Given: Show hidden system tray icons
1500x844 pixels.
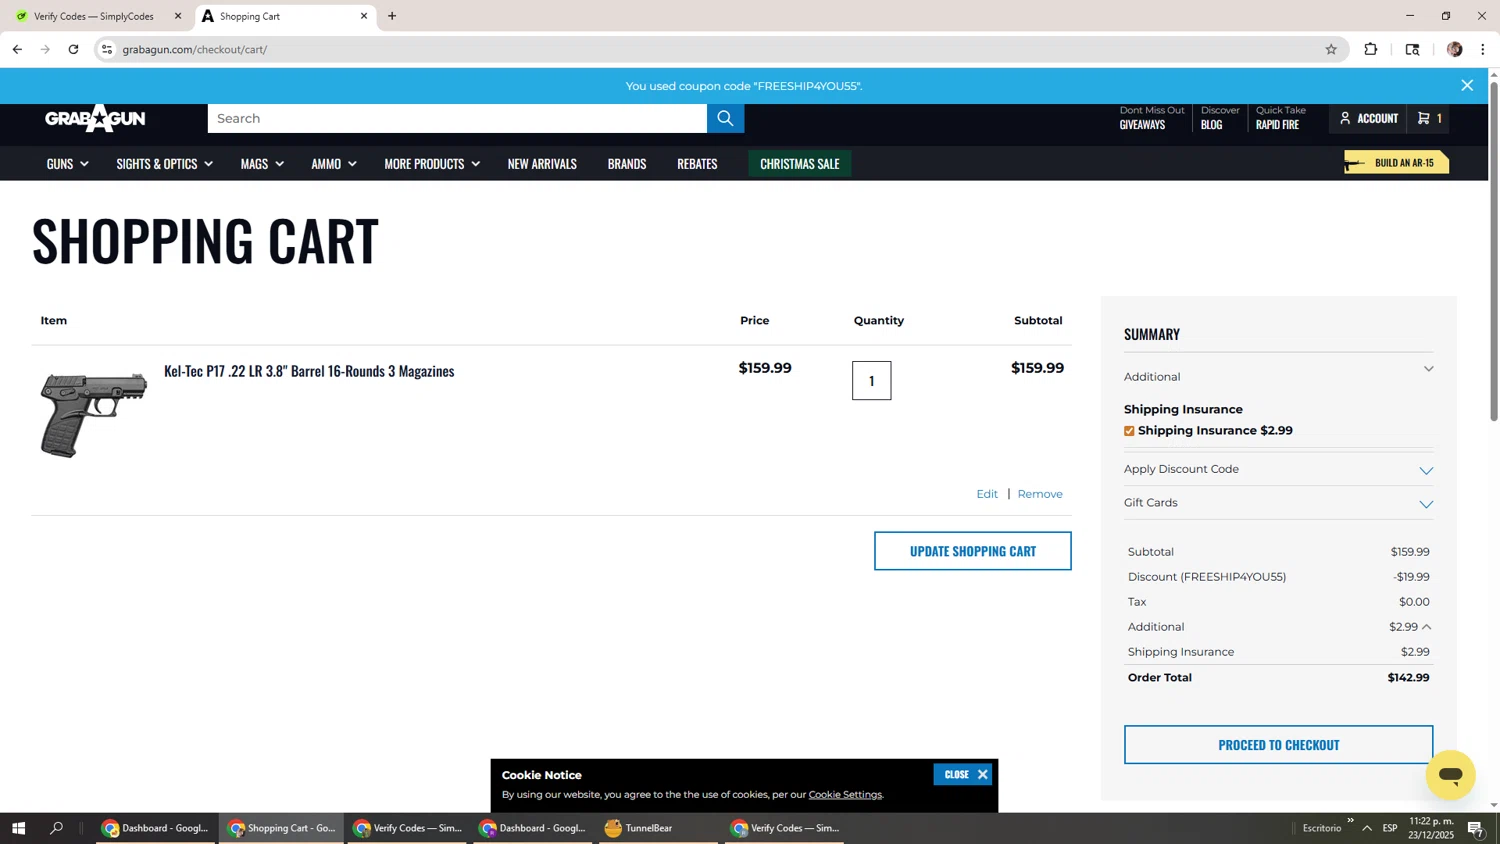Looking at the screenshot, I should (x=1367, y=828).
